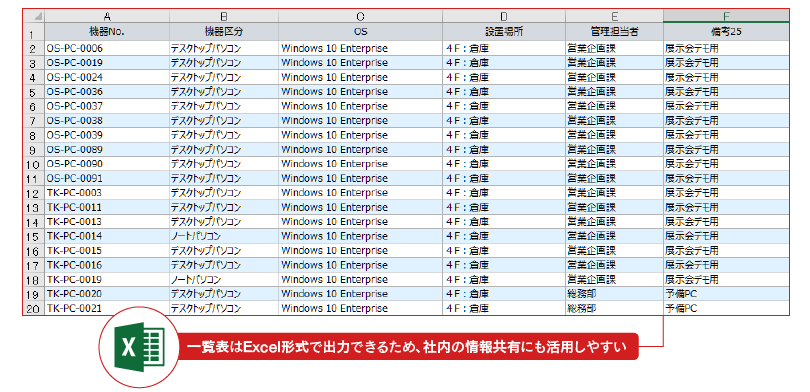The image size is (810, 392).
Task: Click the 備考25 header cell
Action: click(x=726, y=32)
